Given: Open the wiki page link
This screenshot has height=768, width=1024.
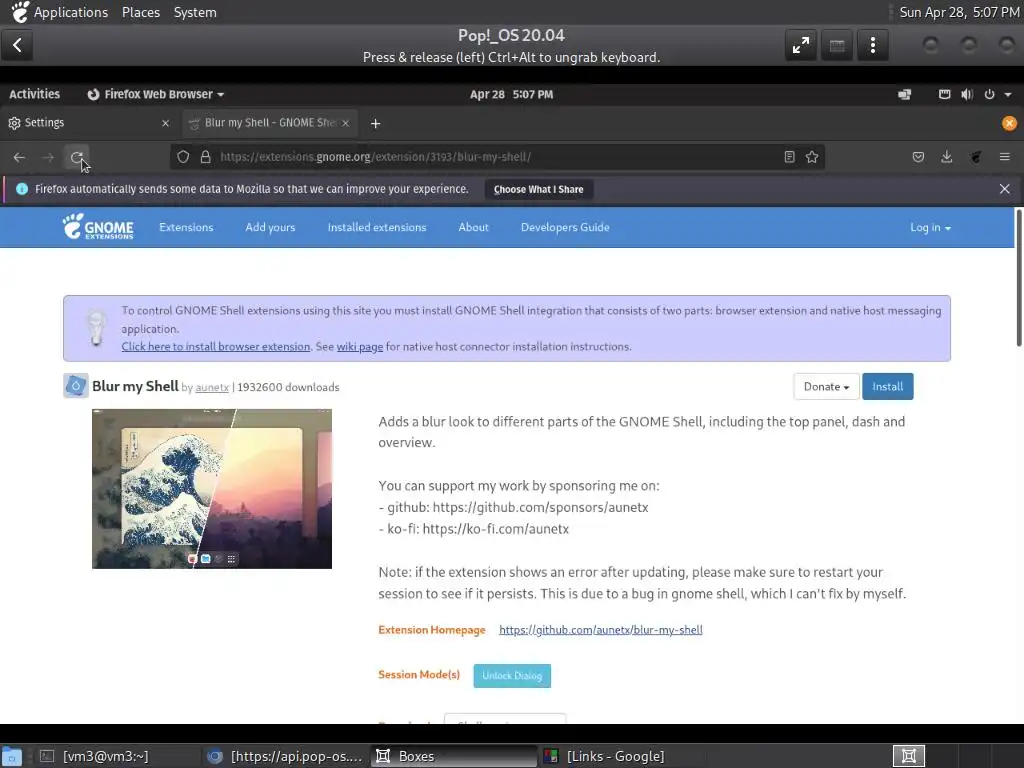Looking at the screenshot, I should click(x=360, y=347).
